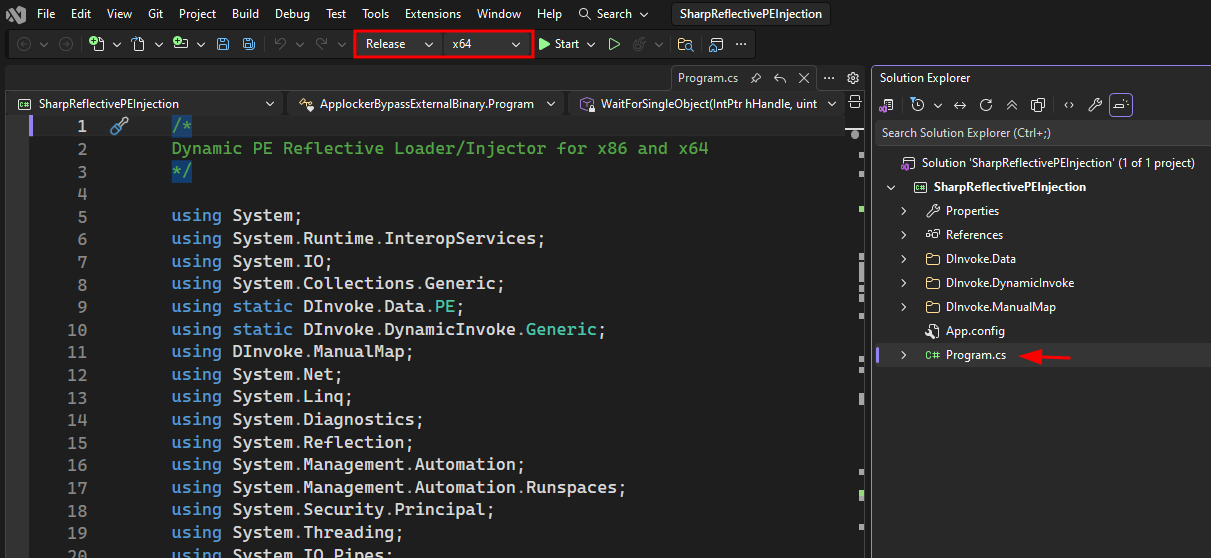Open the Release configuration dropdown
Image resolution: width=1211 pixels, height=558 pixels.
tap(399, 44)
